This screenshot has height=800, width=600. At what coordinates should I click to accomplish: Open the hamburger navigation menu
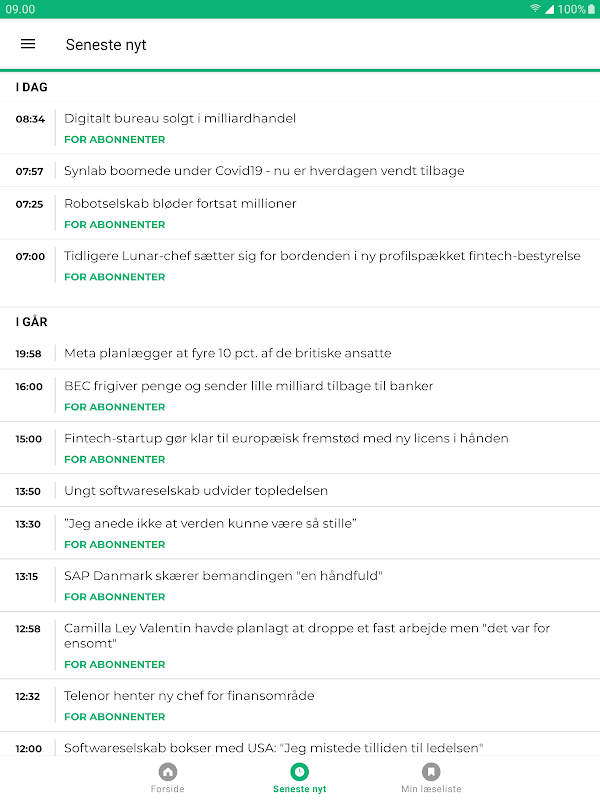click(28, 44)
